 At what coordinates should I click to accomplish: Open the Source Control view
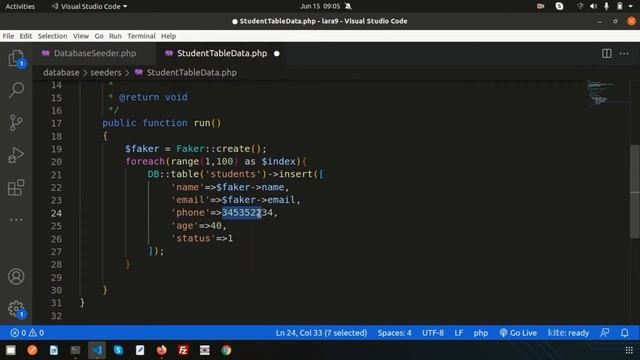tap(16, 122)
